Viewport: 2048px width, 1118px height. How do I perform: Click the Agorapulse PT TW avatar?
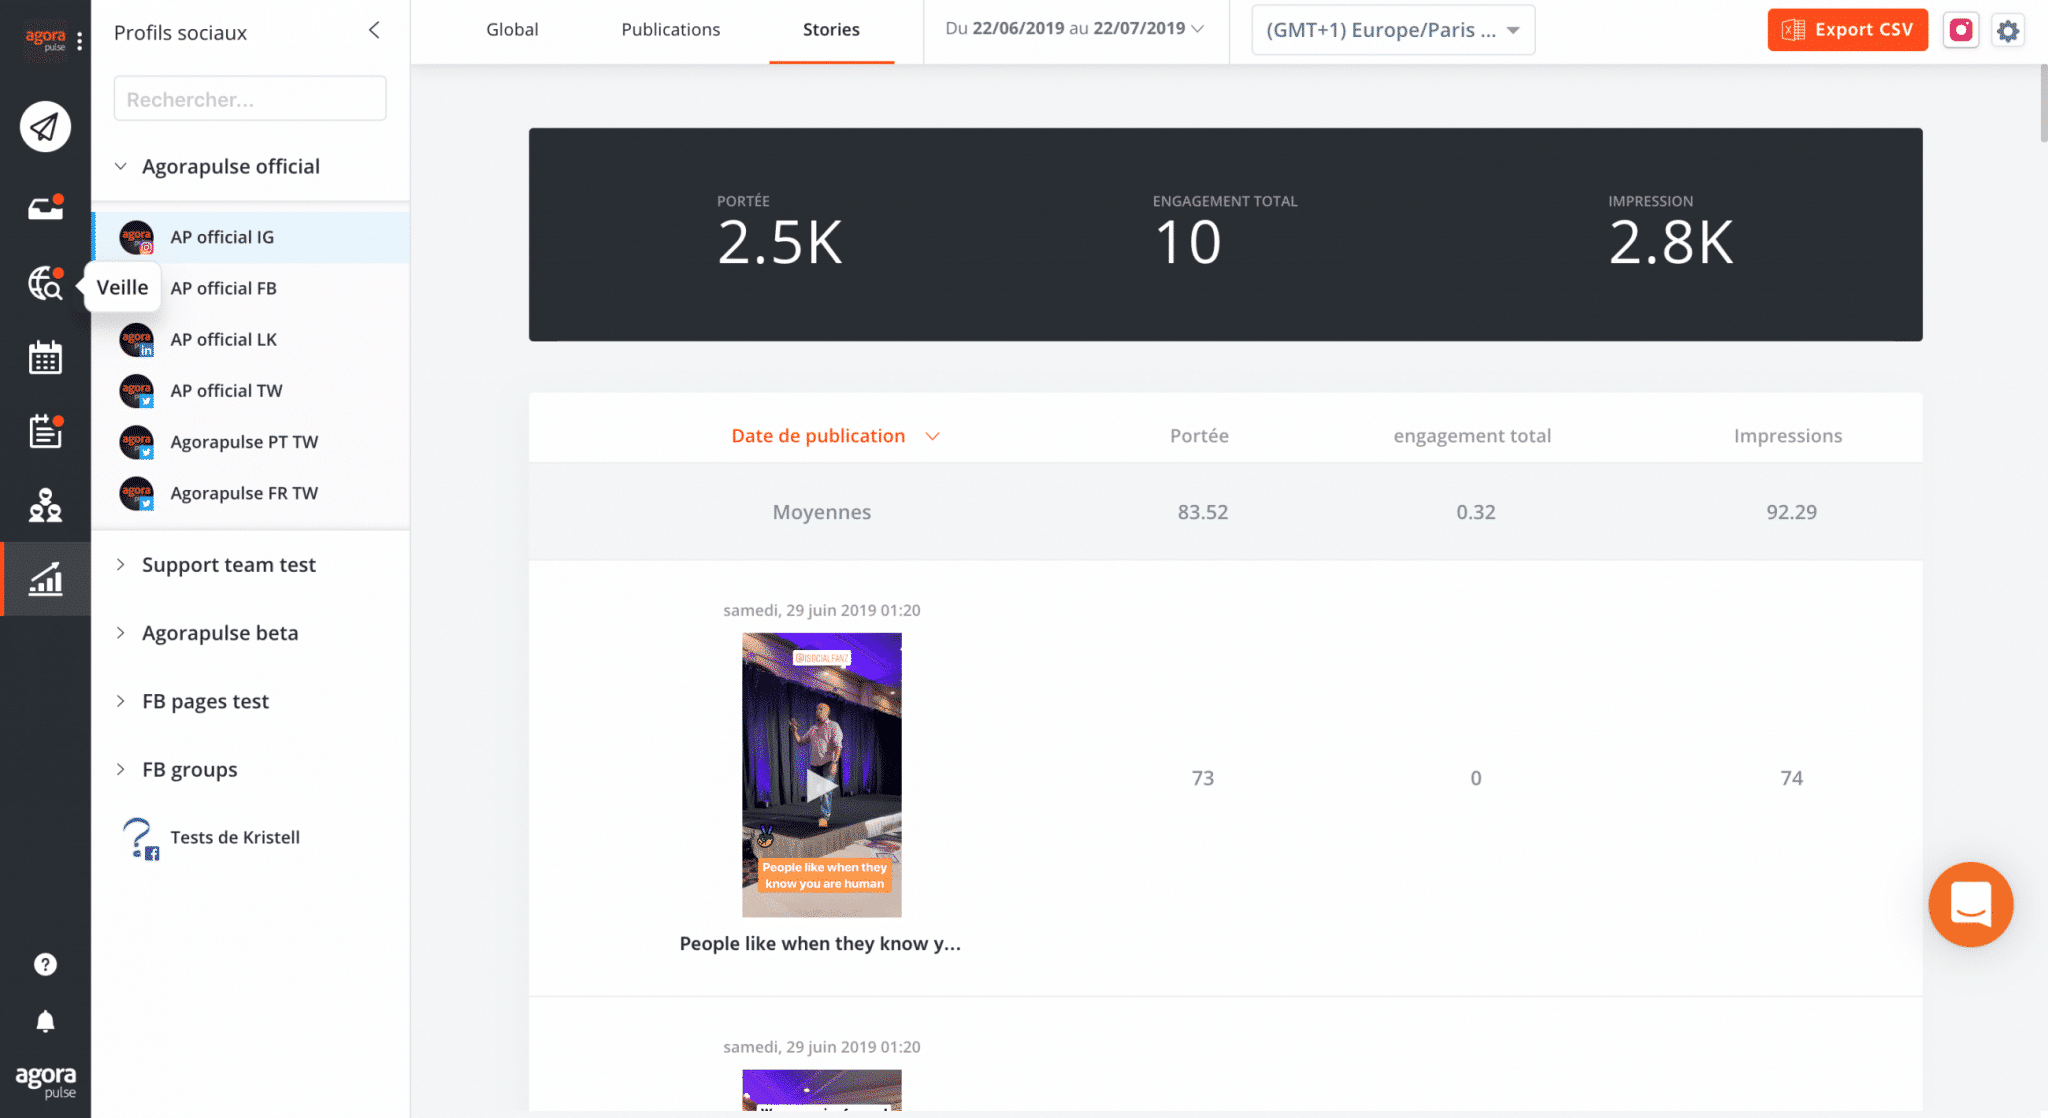tap(136, 441)
